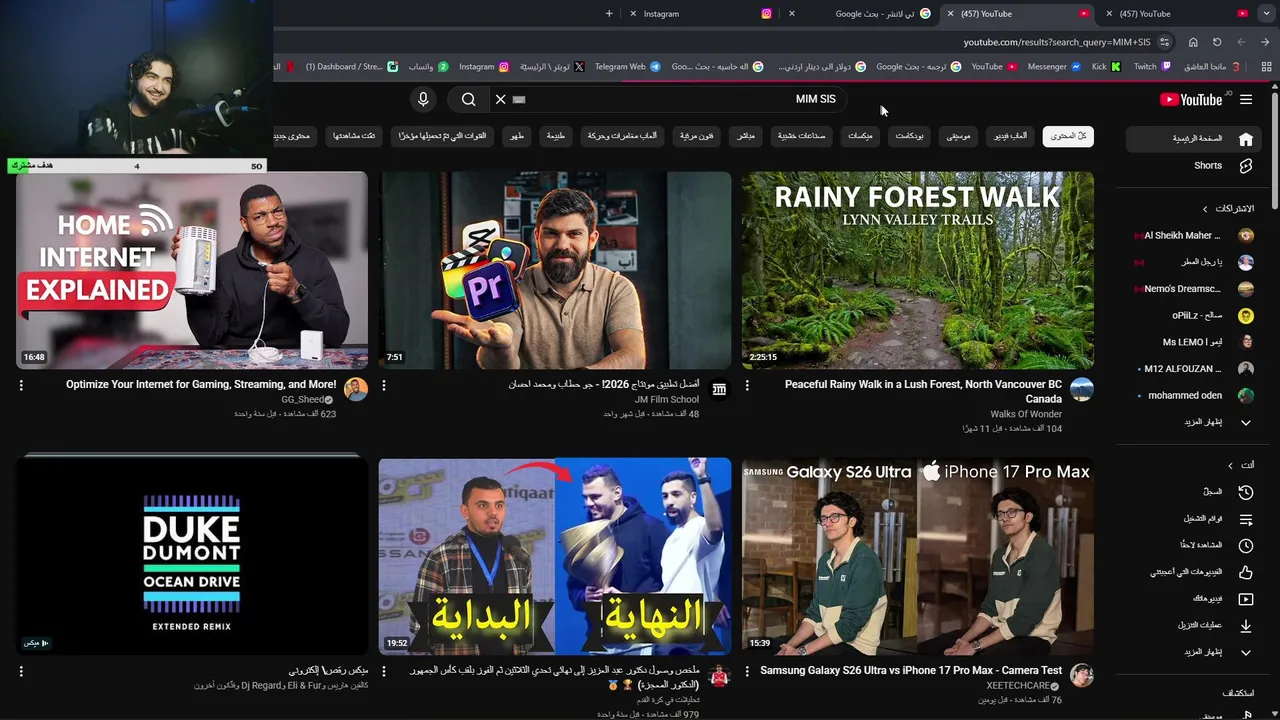
Task: Open the Walks Of Wonder channel name
Action: point(1026,414)
